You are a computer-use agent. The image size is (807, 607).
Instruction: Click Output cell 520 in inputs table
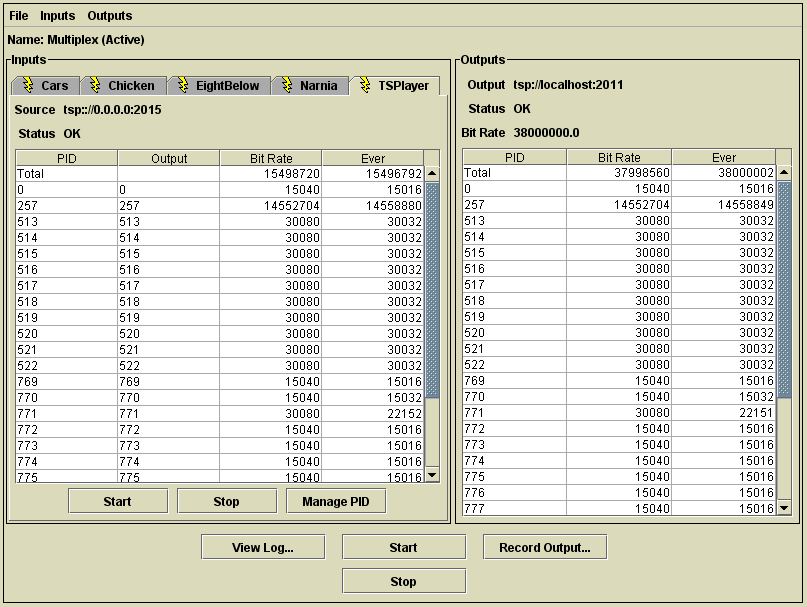coord(169,334)
